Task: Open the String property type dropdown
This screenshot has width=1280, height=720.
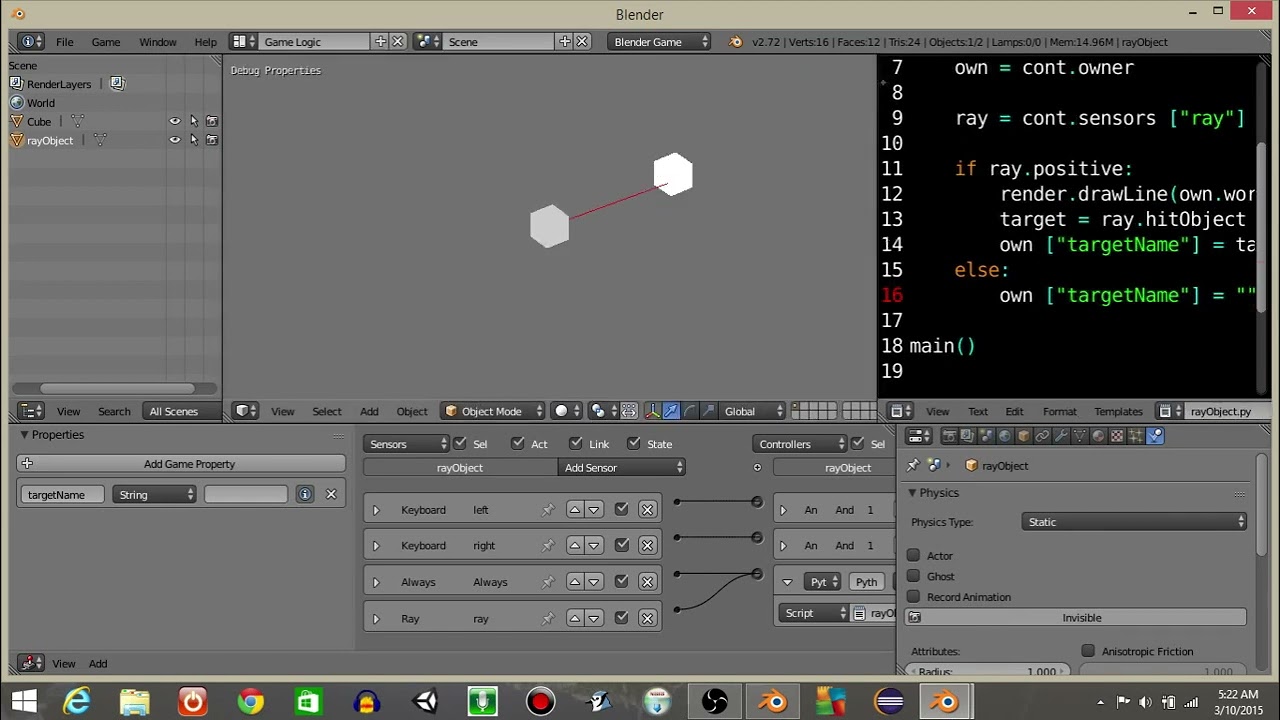Action: click(x=154, y=495)
